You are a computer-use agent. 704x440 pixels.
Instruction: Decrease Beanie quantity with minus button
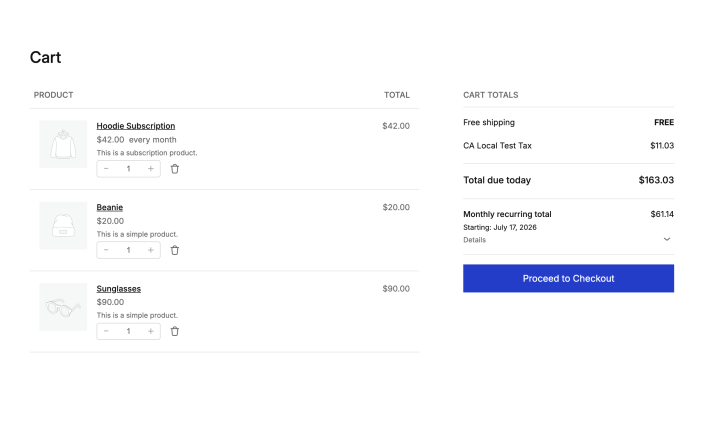pyautogui.click(x=106, y=250)
